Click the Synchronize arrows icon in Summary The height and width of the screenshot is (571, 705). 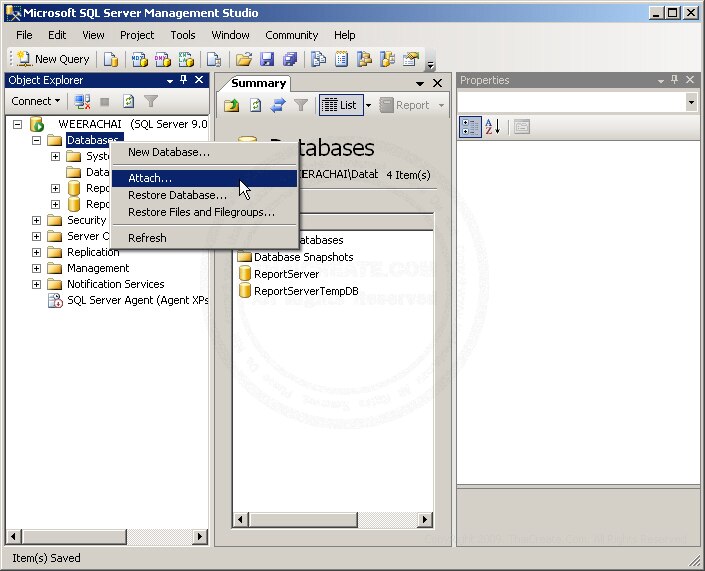(x=278, y=105)
